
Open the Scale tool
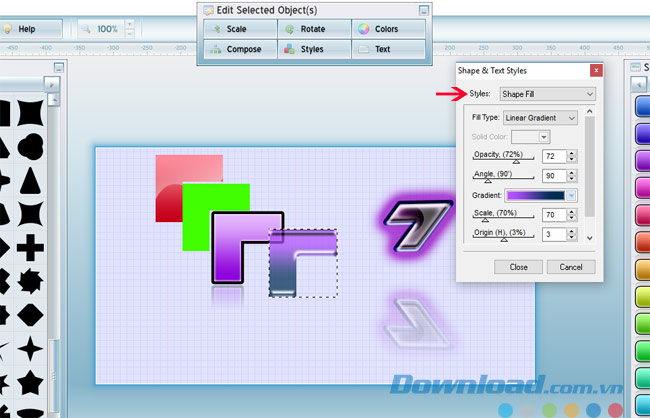(240, 29)
